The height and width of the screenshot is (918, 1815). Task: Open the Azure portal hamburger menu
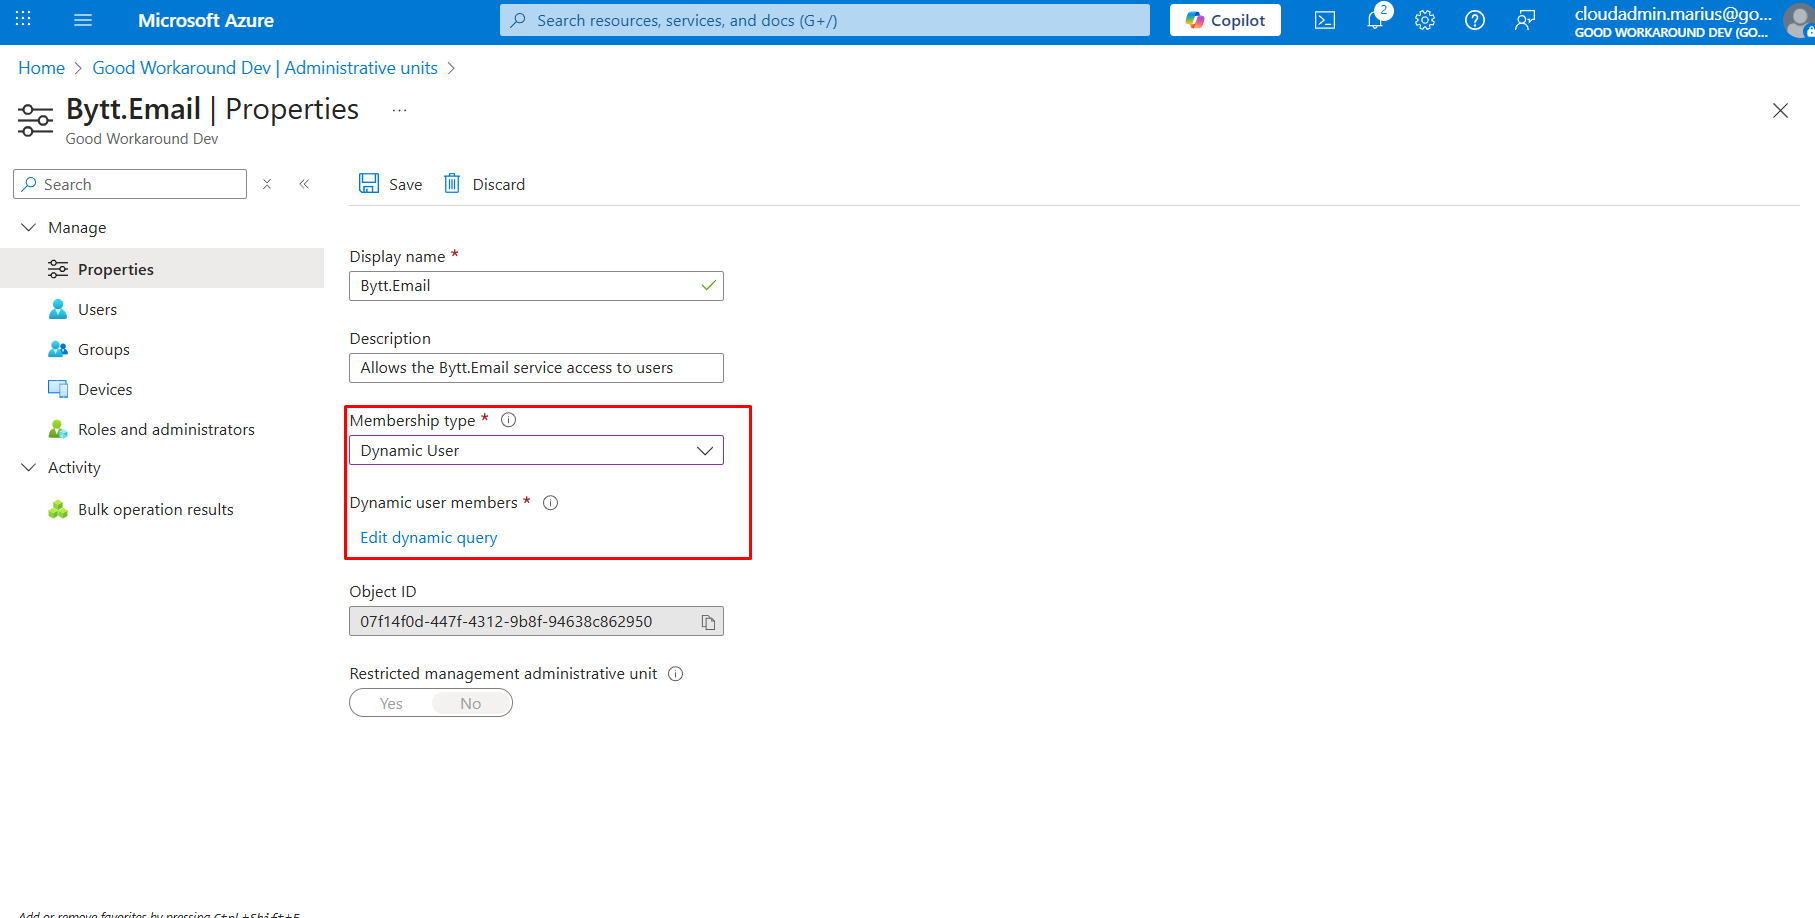point(83,20)
